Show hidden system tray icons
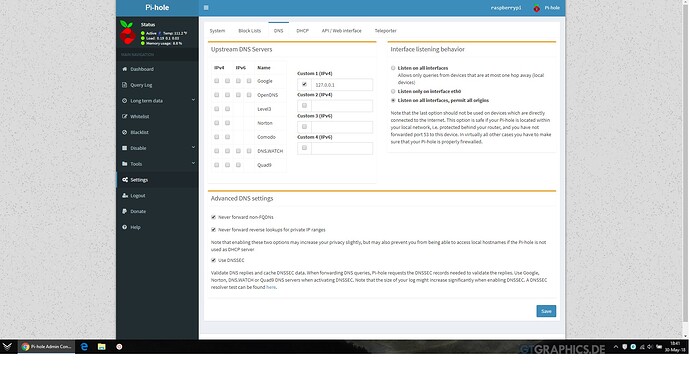 (x=616, y=347)
